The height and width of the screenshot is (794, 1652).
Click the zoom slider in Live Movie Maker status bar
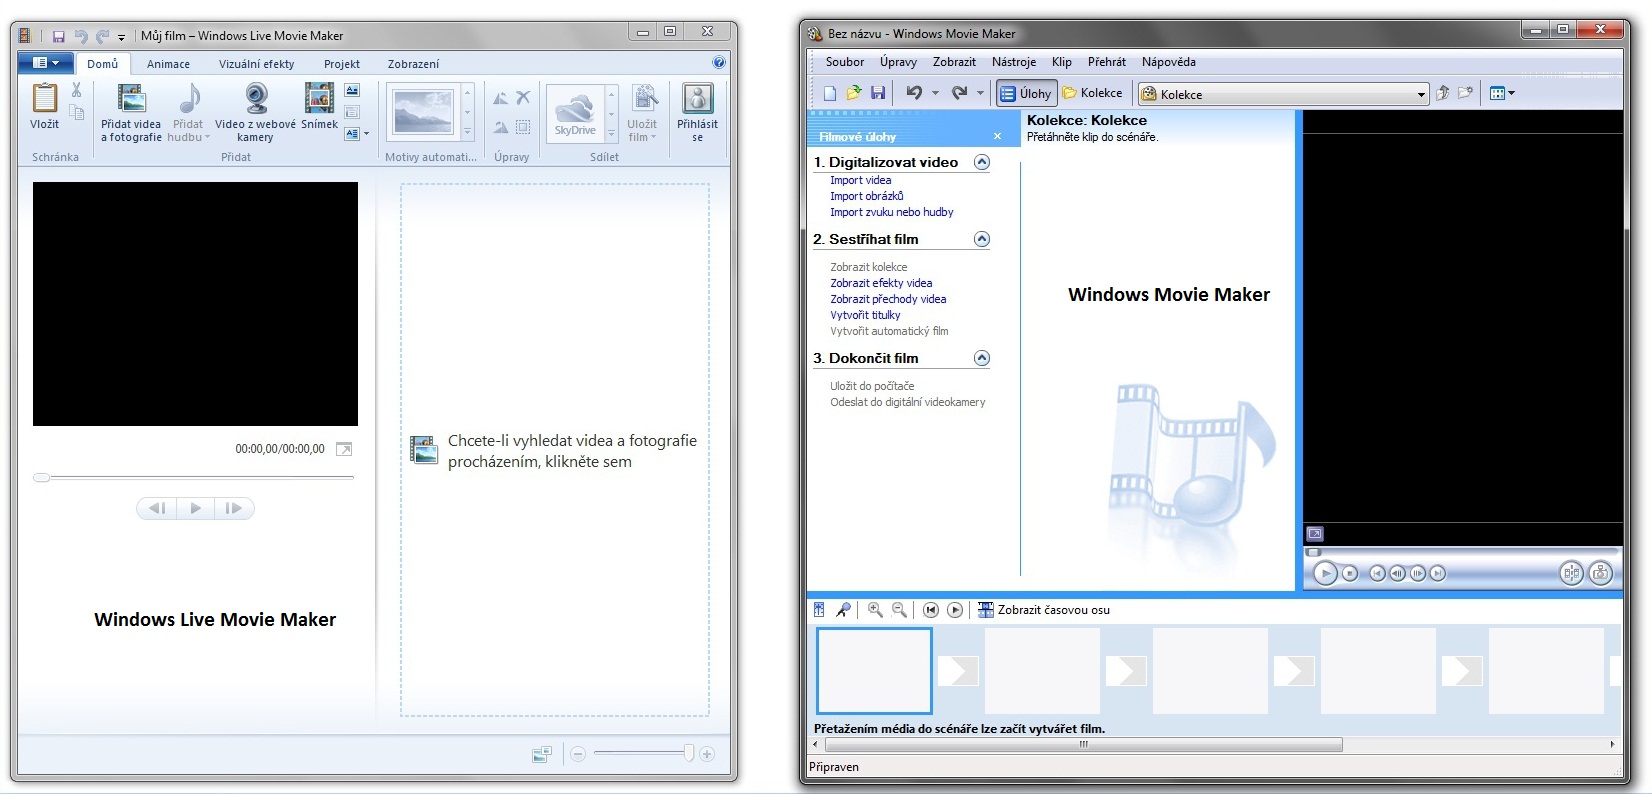tap(642, 753)
